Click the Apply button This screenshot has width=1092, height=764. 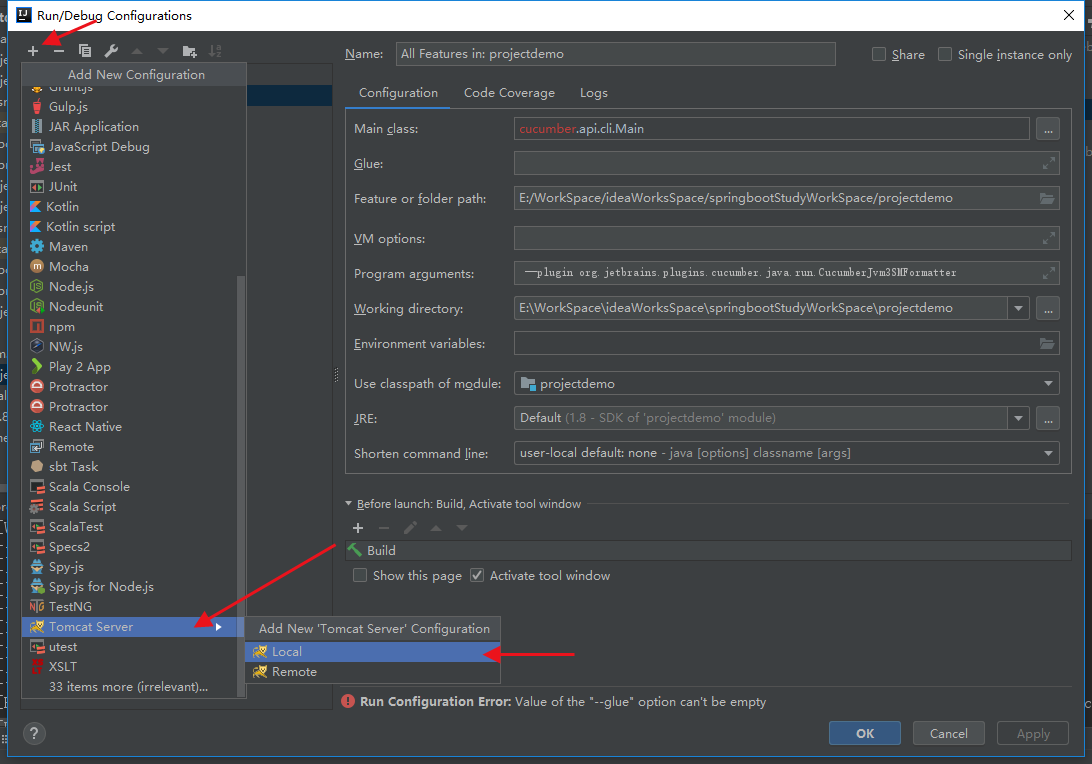(1033, 733)
